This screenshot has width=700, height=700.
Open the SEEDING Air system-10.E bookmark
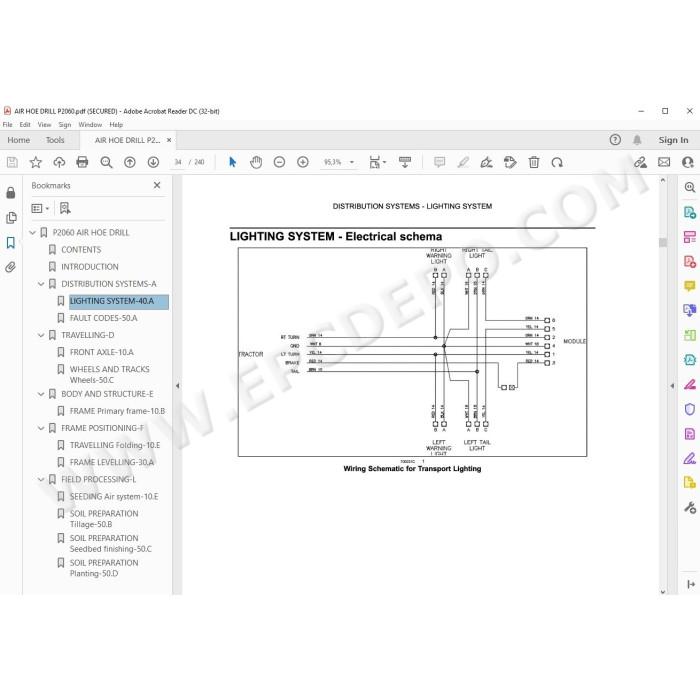click(114, 496)
